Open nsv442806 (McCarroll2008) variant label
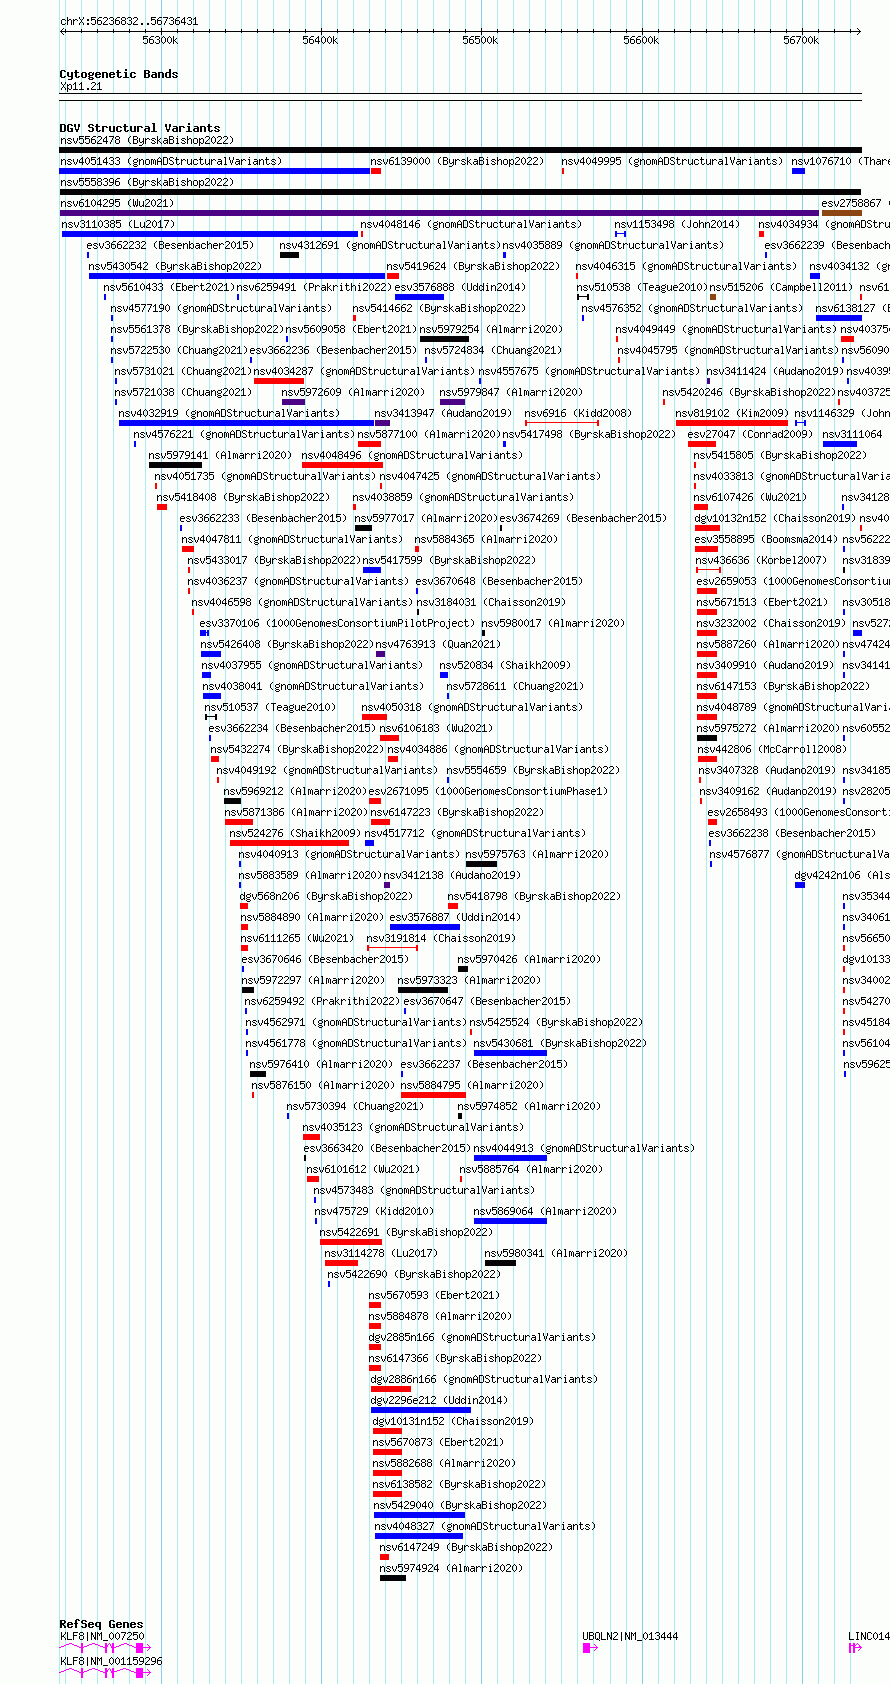The image size is (890, 1684). coord(772,749)
